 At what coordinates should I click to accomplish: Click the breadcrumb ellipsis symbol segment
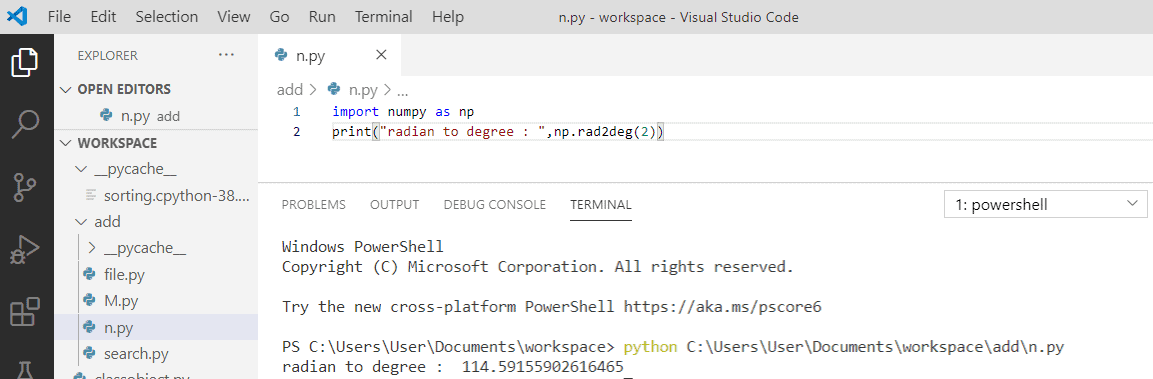(x=402, y=92)
